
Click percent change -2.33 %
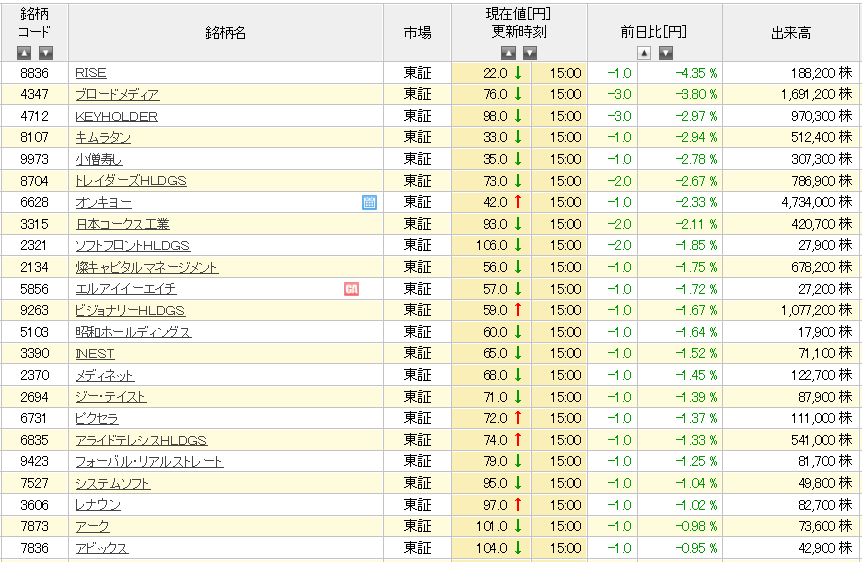pyautogui.click(x=697, y=202)
